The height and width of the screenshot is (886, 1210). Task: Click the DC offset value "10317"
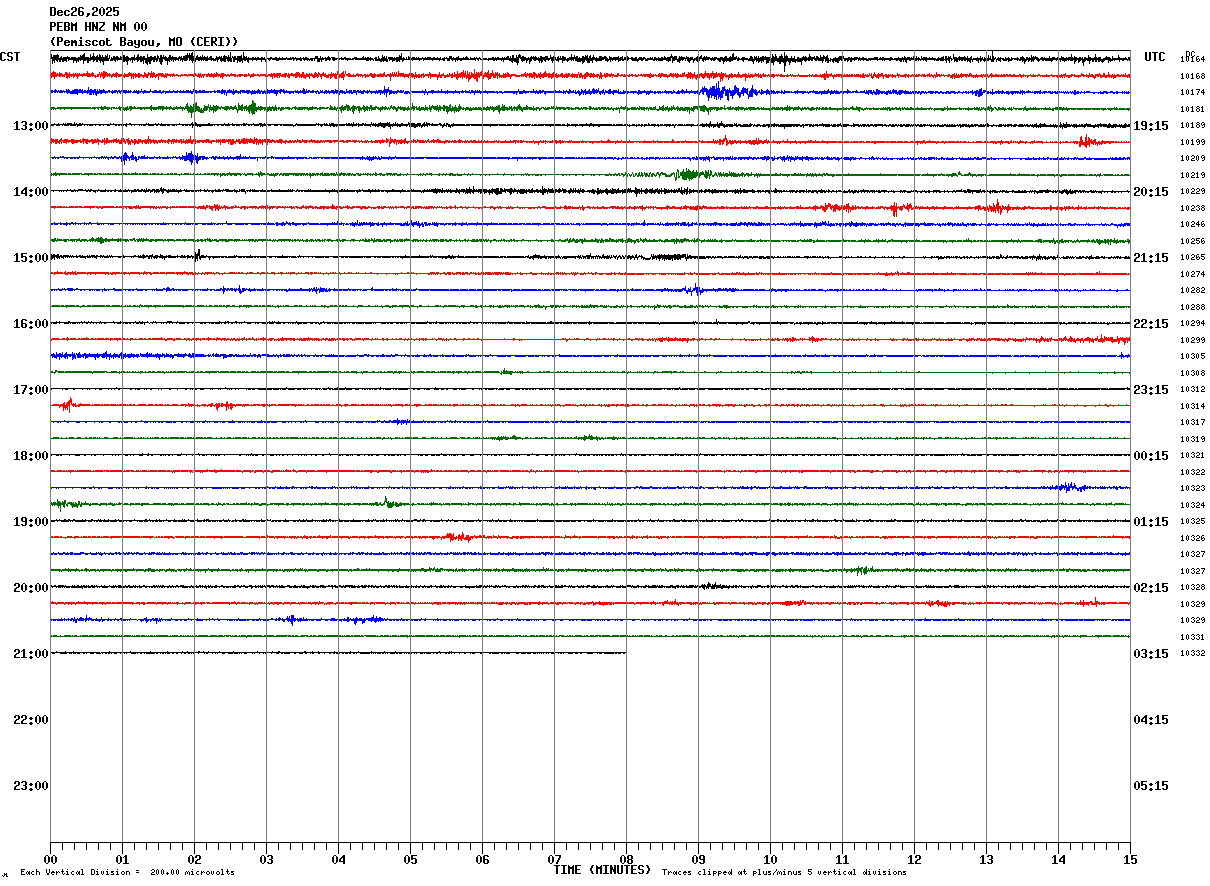point(1193,423)
